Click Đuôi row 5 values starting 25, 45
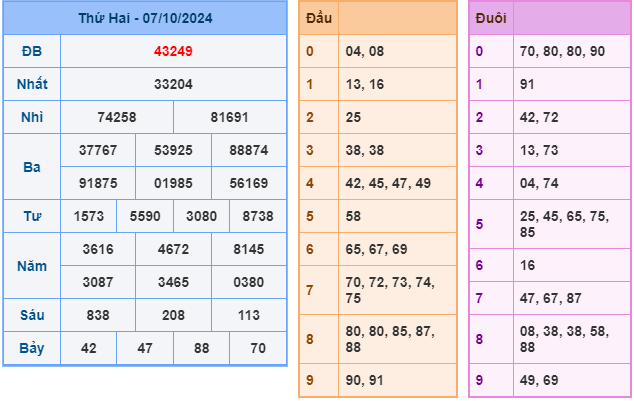The width and height of the screenshot is (634, 401). 564,224
